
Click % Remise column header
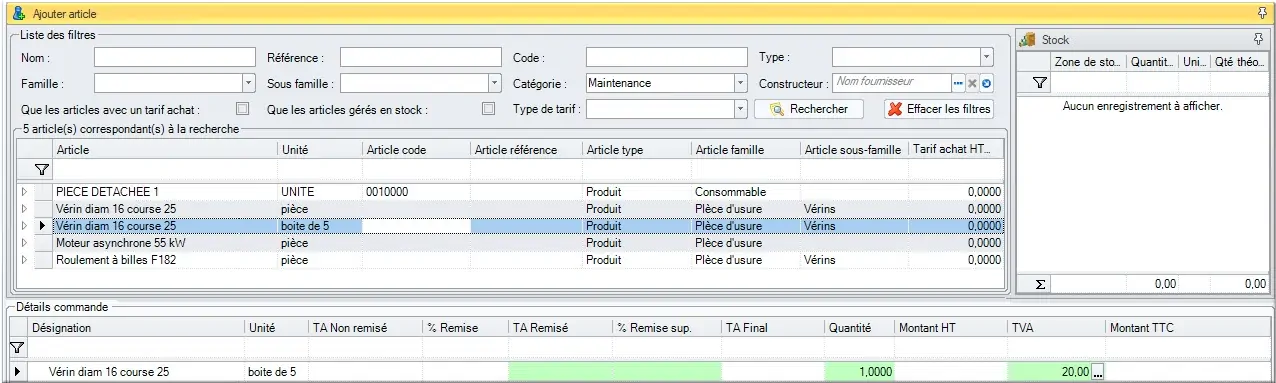[465, 328]
